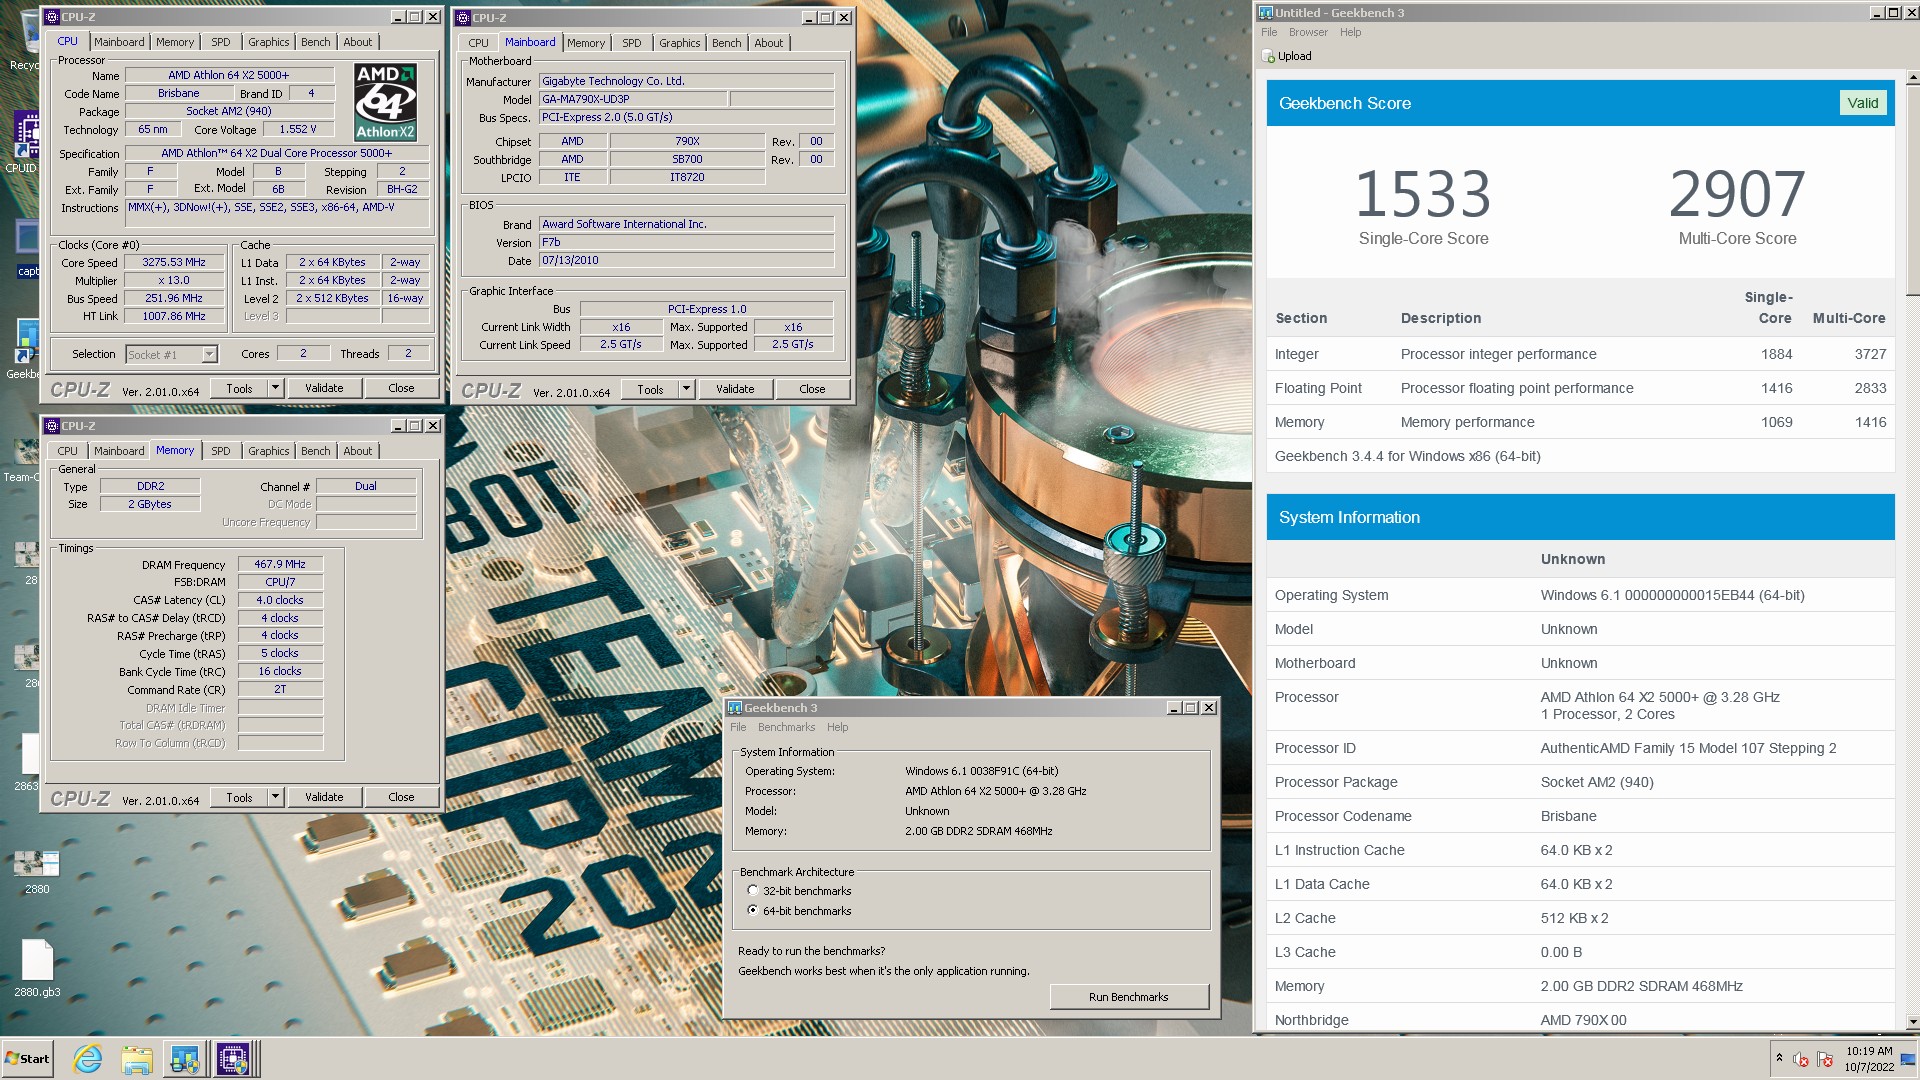
Task: Open the Socket #1 selection dropdown
Action: click(209, 355)
